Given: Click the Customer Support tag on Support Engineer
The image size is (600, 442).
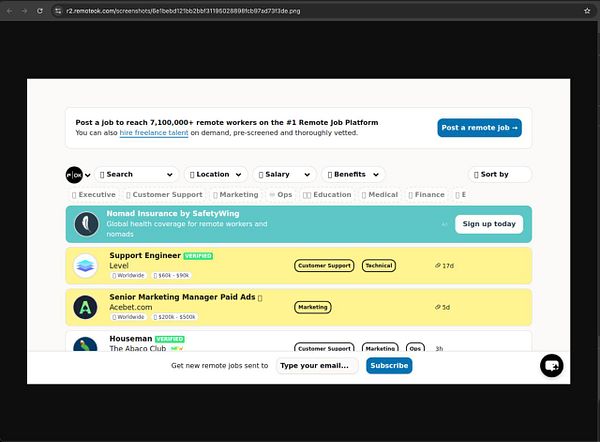Looking at the screenshot, I should coord(324,266).
